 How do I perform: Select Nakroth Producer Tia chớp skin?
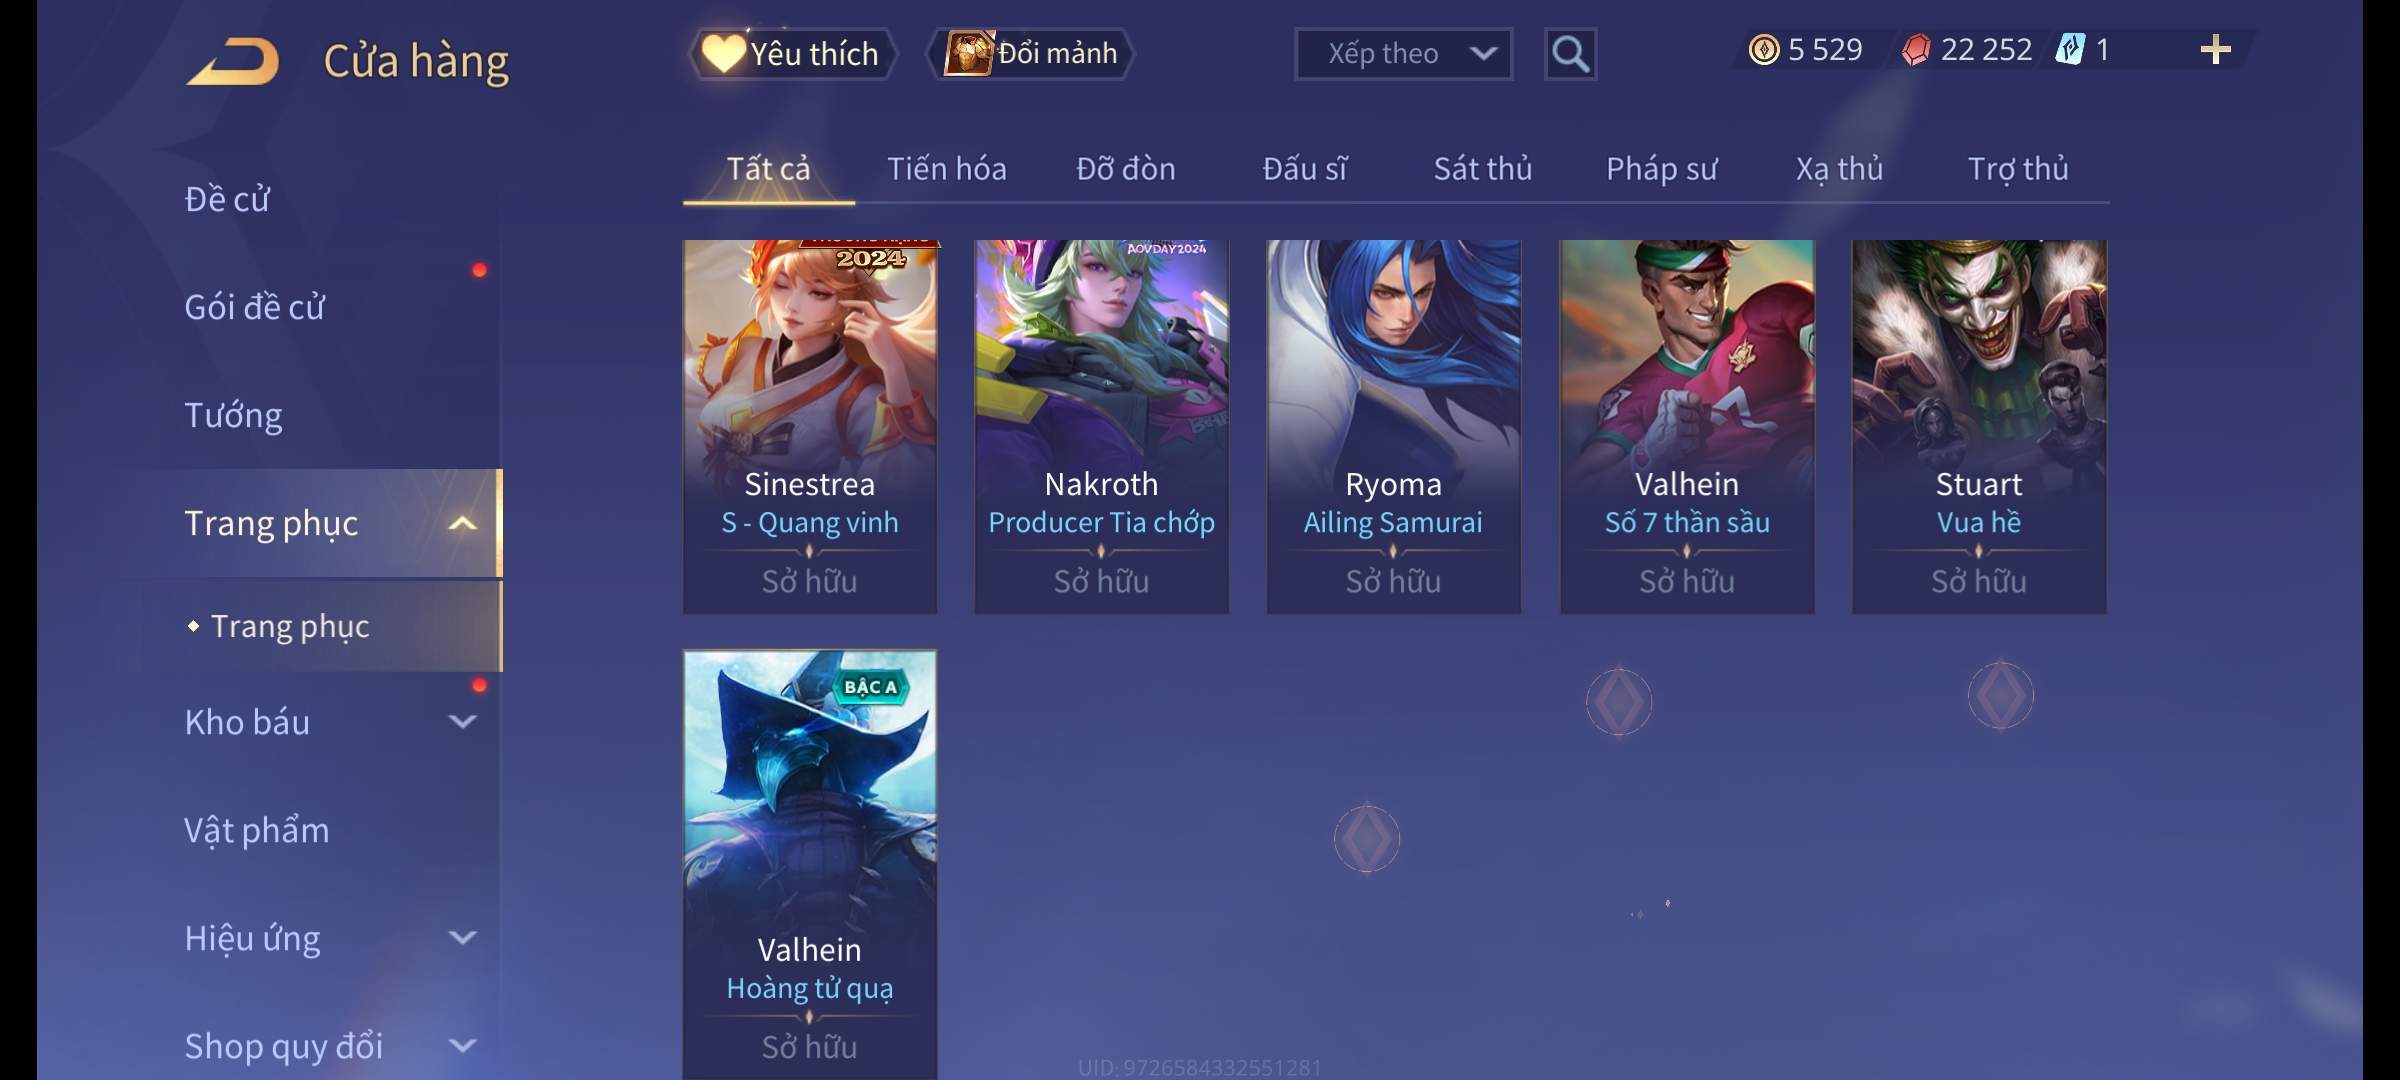pyautogui.click(x=1101, y=427)
